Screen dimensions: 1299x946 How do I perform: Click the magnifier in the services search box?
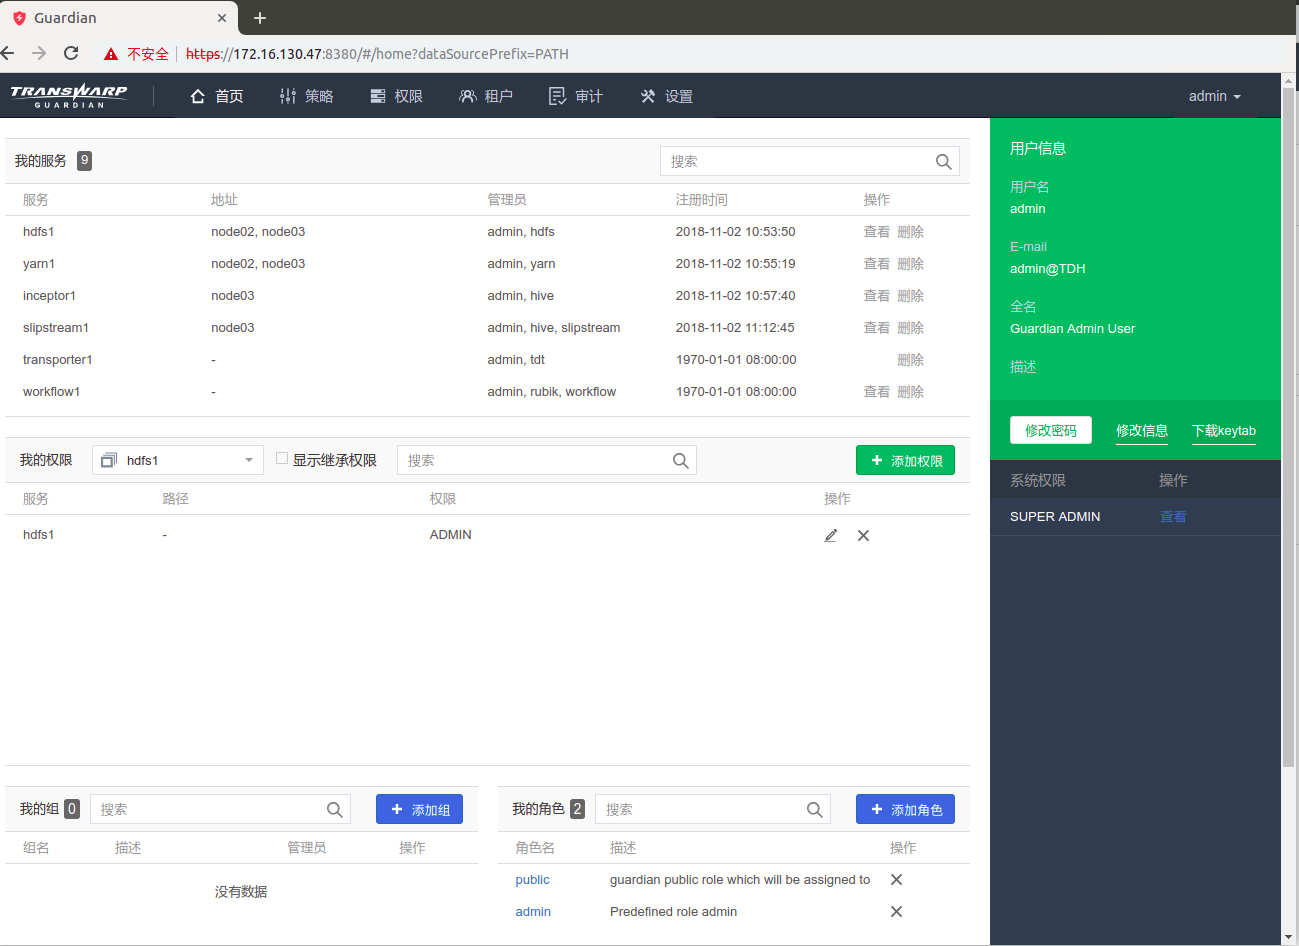tap(943, 162)
